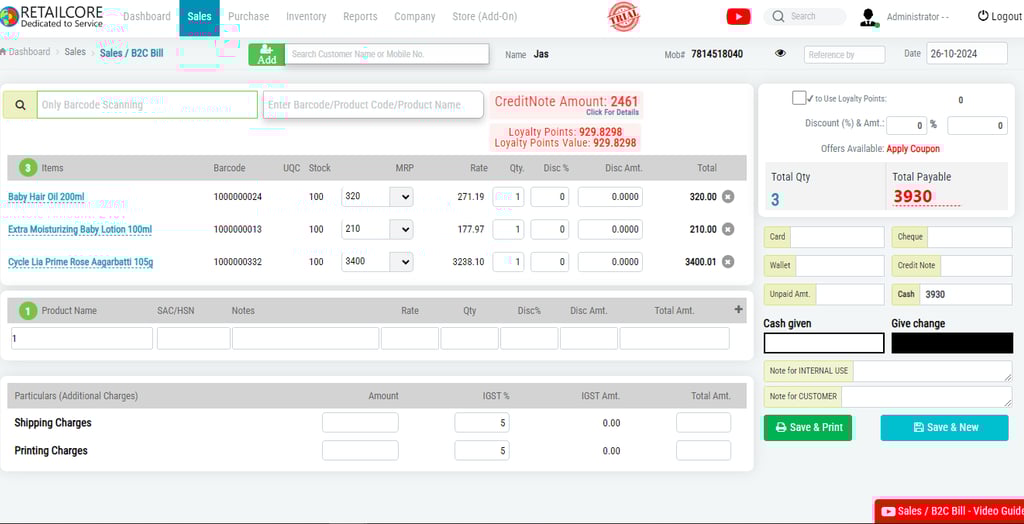The height and width of the screenshot is (524, 1024).
Task: Open the Sales / B2C Bill video guide
Action: coord(950,511)
